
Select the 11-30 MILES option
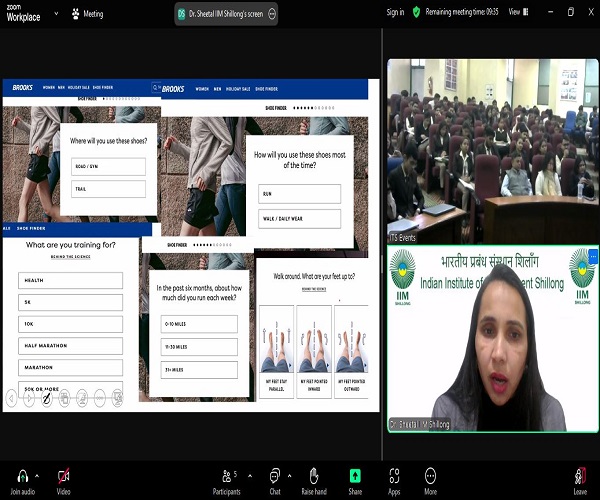tap(199, 347)
